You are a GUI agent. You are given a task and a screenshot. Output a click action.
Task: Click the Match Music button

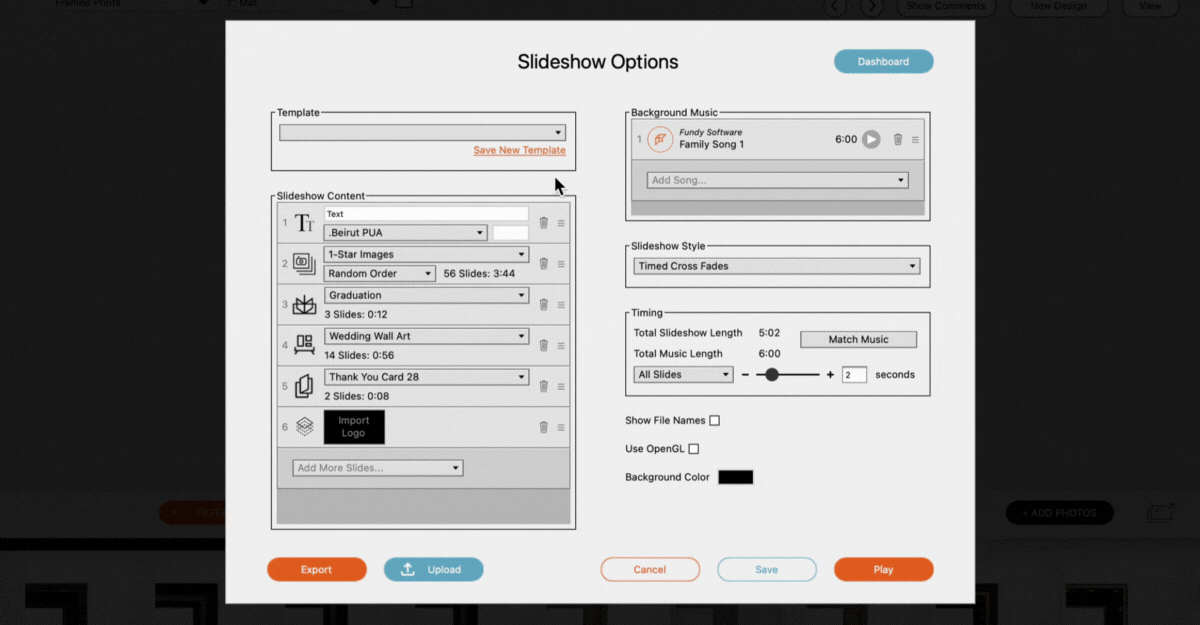[858, 340]
